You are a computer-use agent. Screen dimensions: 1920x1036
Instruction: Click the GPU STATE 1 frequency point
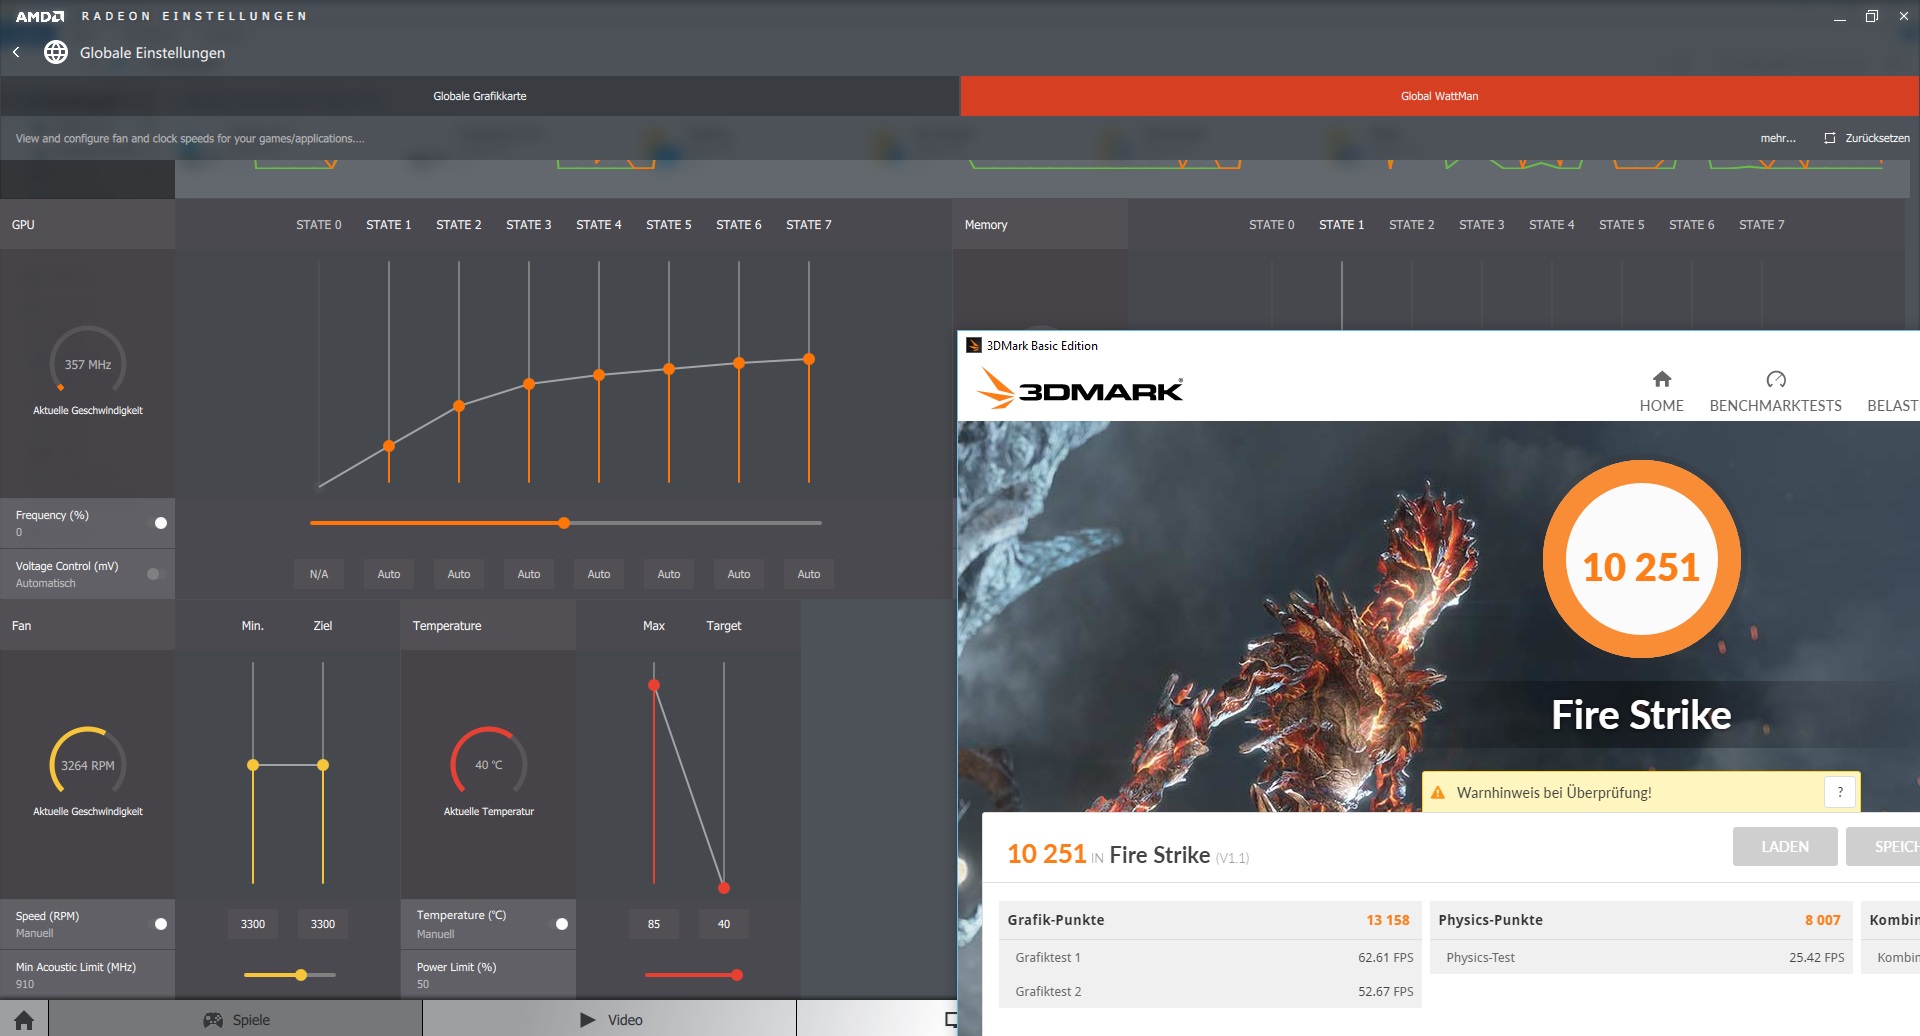coord(389,446)
